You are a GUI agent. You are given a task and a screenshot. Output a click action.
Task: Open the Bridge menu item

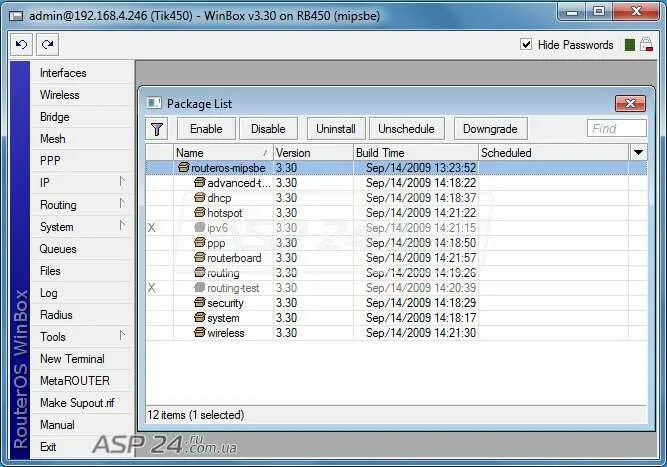83,117
